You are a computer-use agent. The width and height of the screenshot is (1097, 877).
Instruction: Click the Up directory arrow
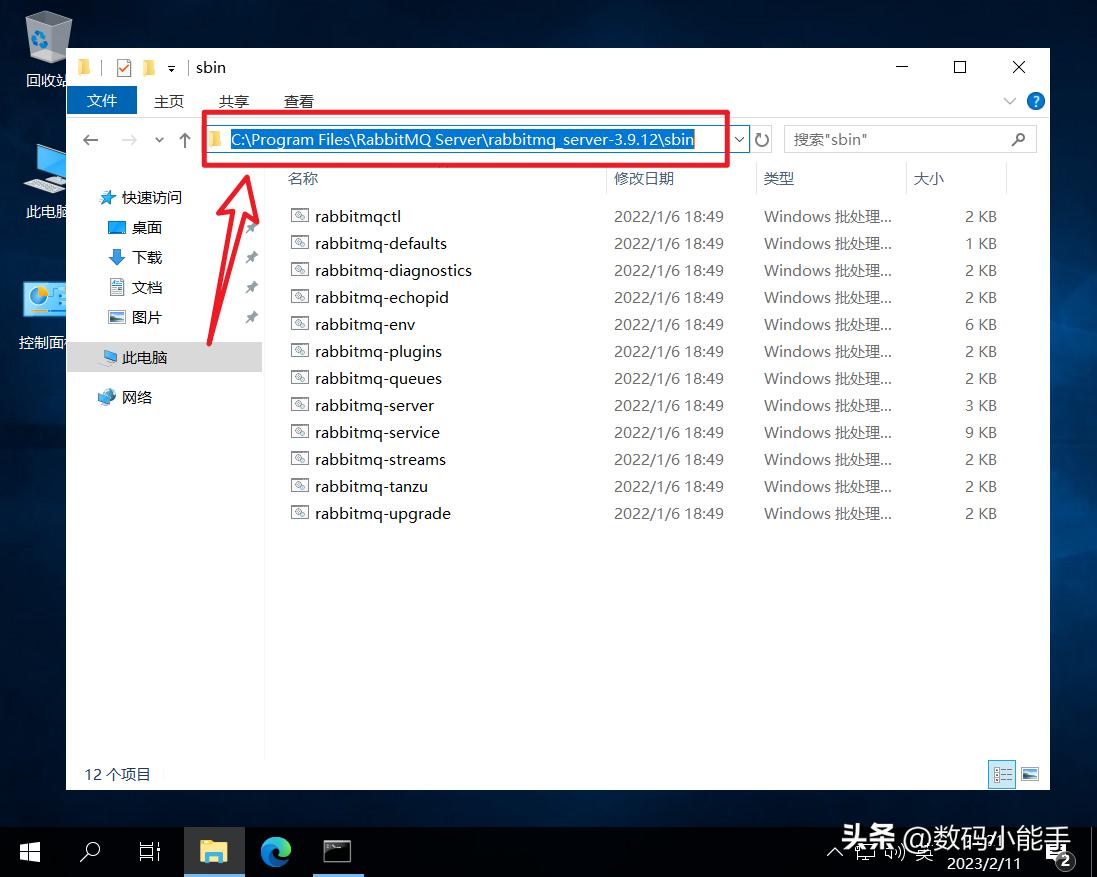184,140
